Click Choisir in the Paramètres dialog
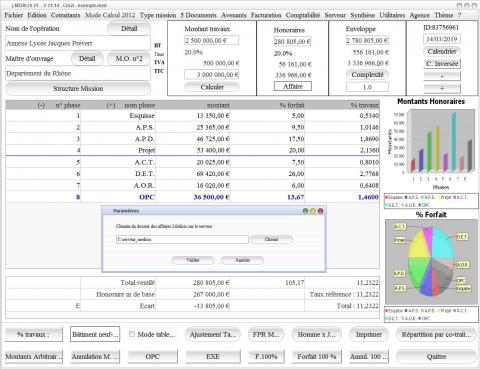Image resolution: width=480 pixels, height=369 pixels. coord(272,239)
